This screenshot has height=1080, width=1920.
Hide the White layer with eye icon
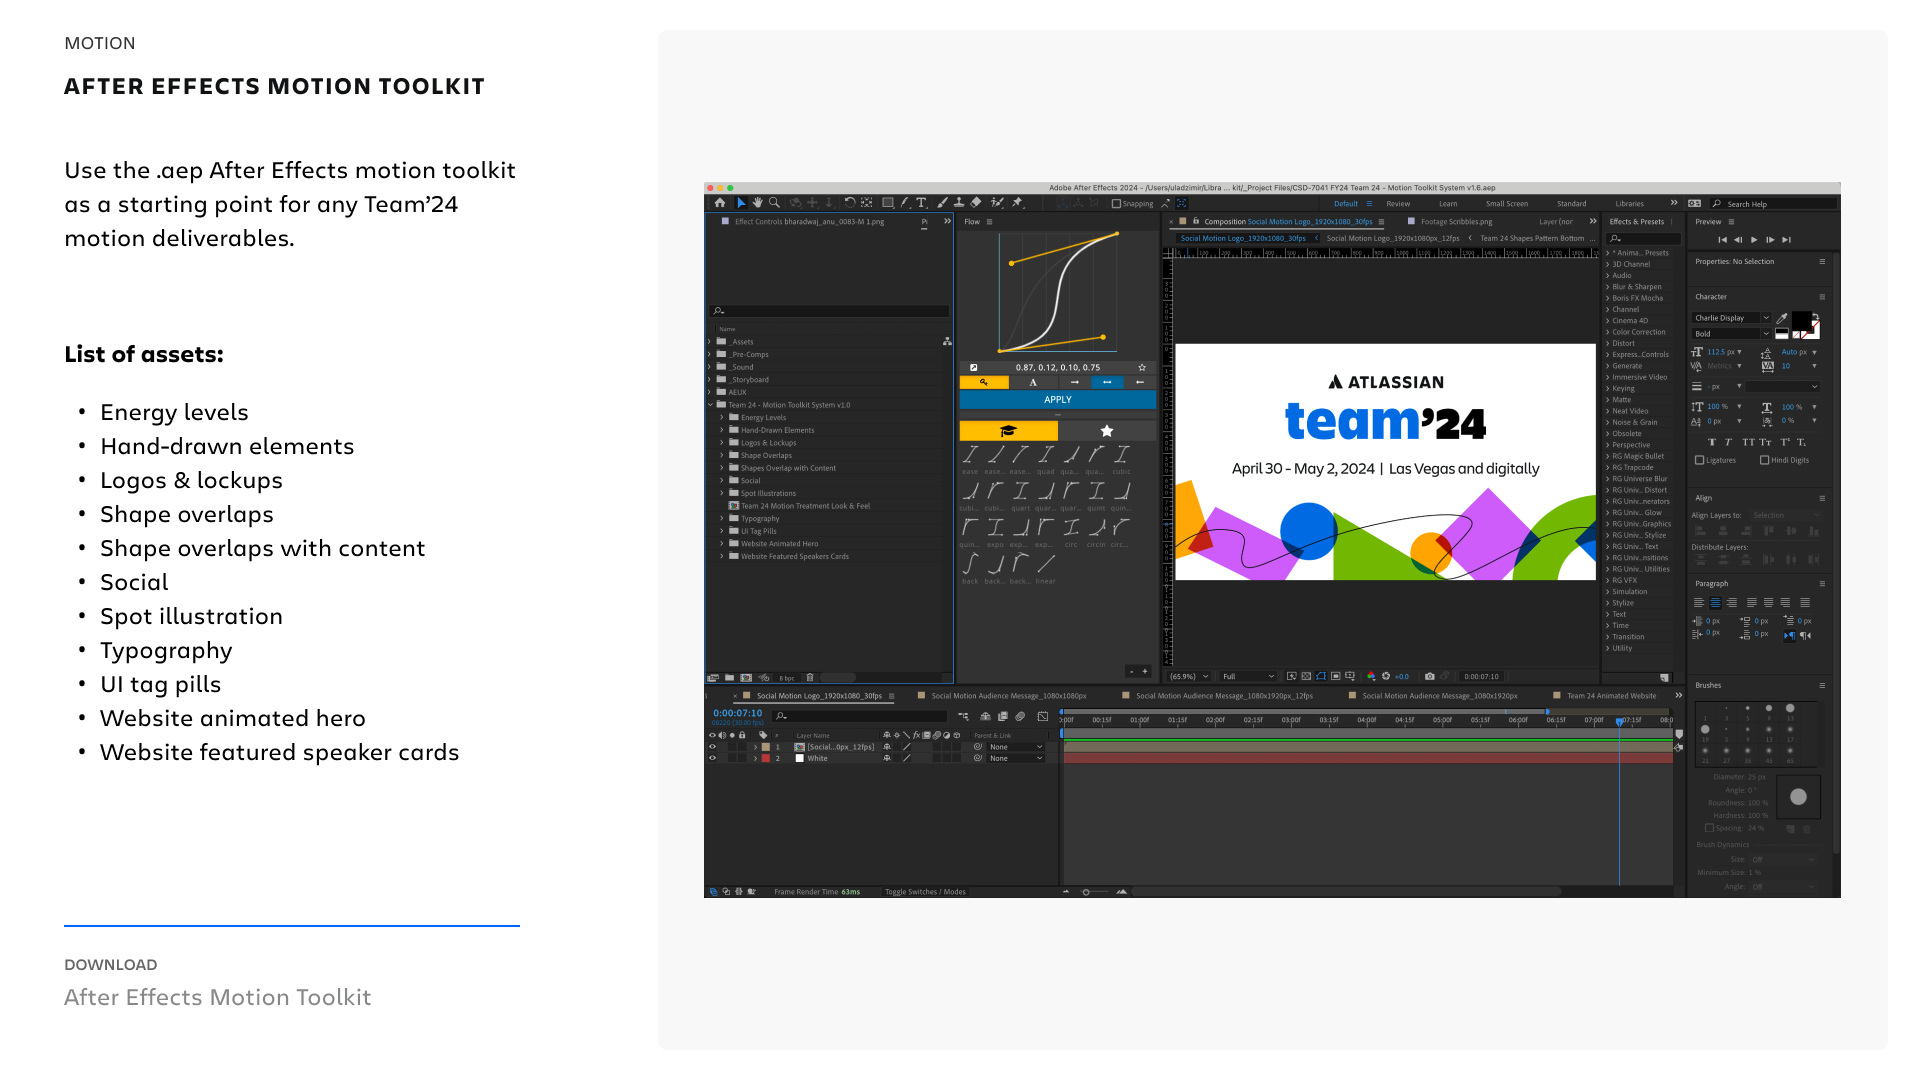(x=713, y=758)
